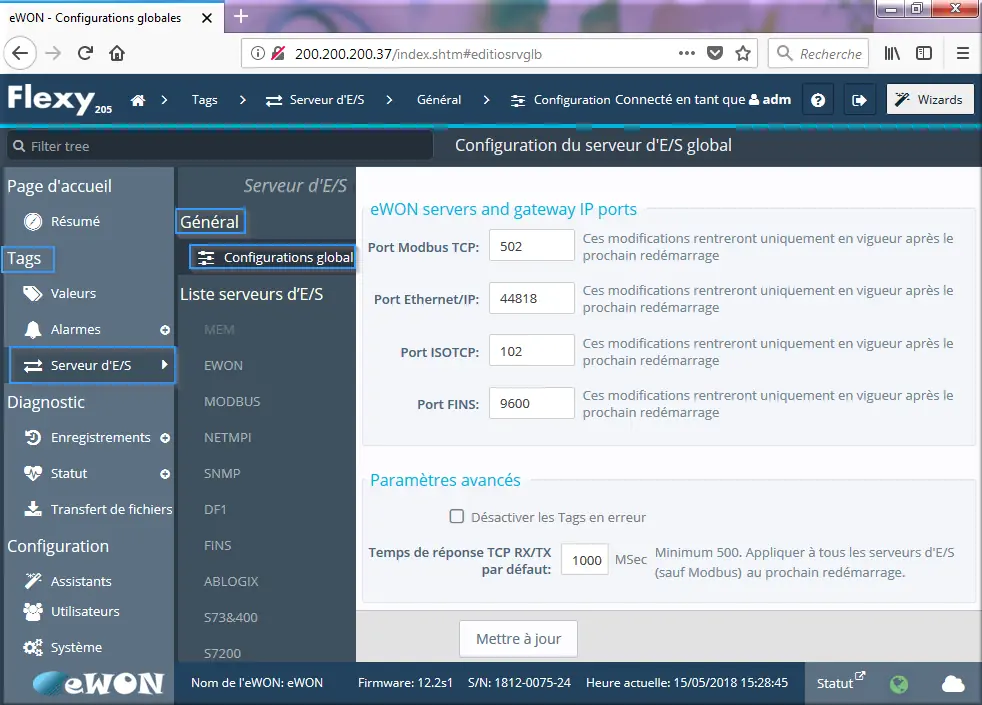Select Configurations global menu entry
Image resolution: width=982 pixels, height=705 pixels.
(272, 257)
